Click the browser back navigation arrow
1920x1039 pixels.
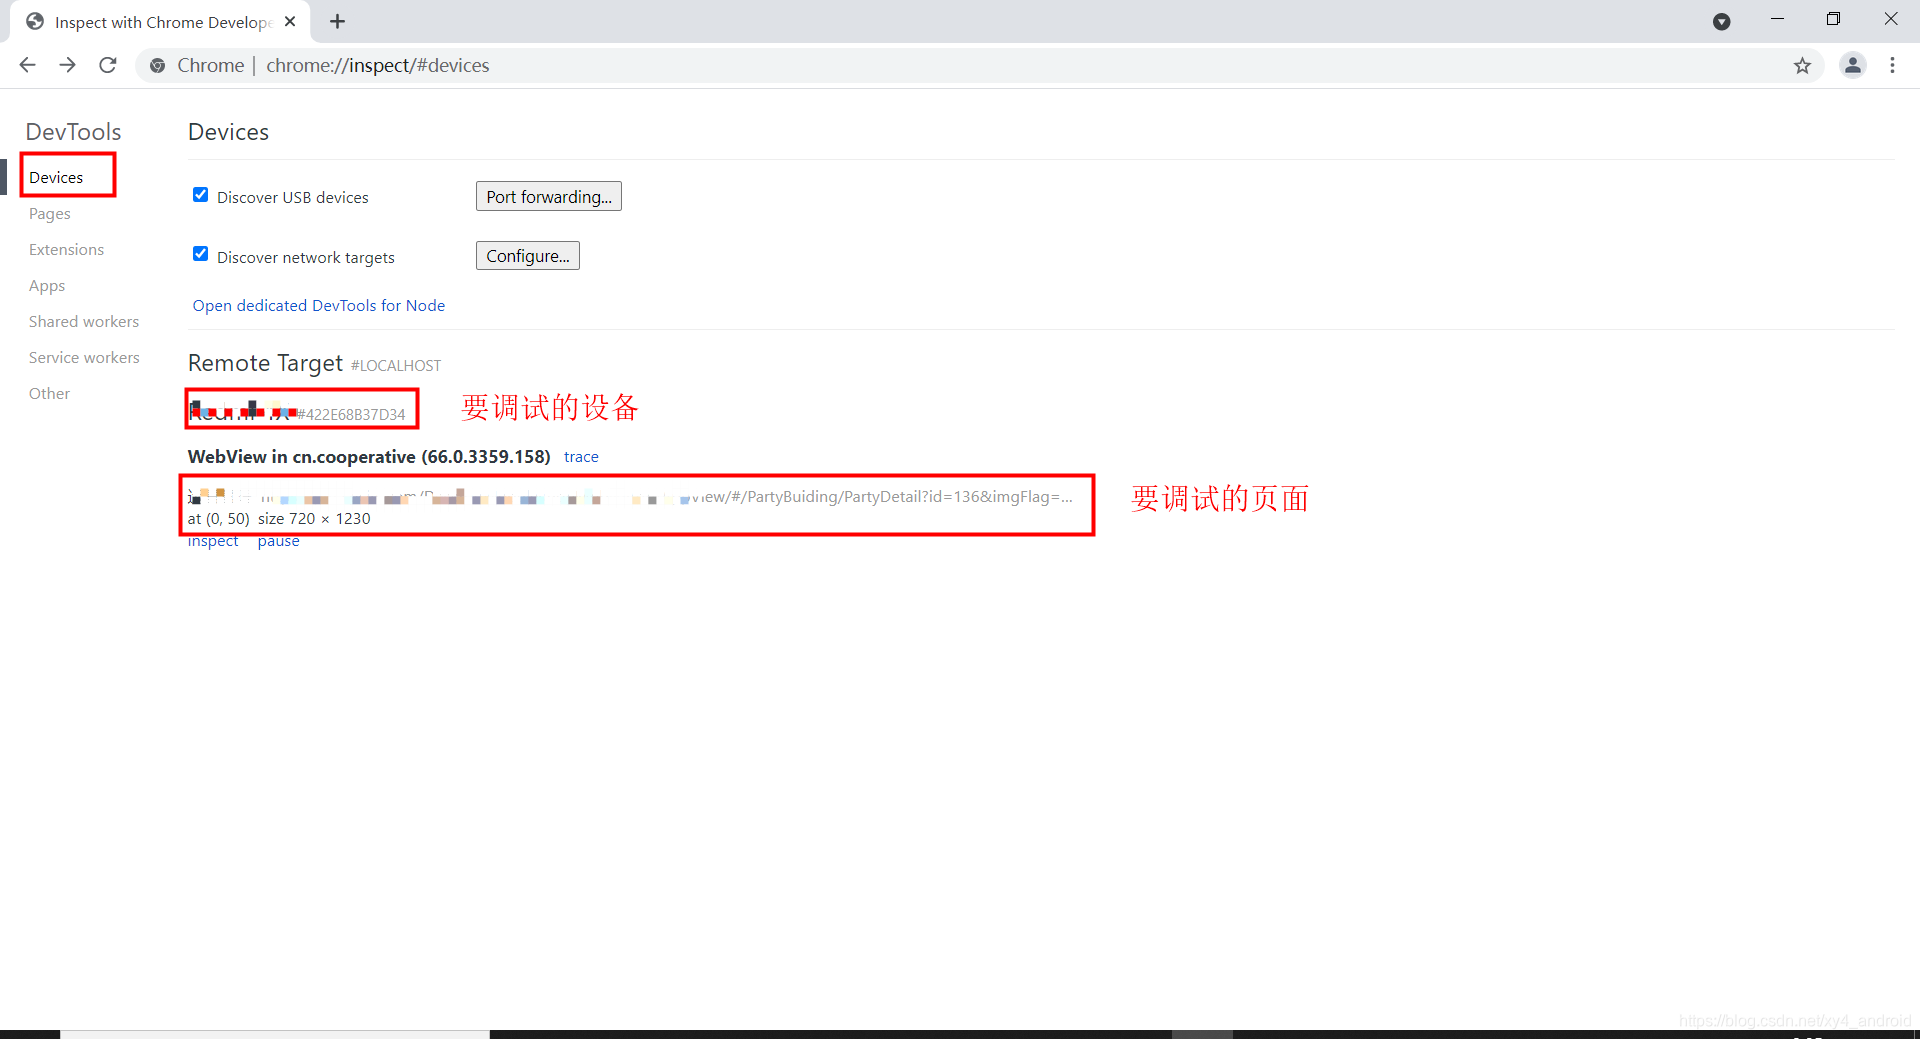pyautogui.click(x=27, y=65)
